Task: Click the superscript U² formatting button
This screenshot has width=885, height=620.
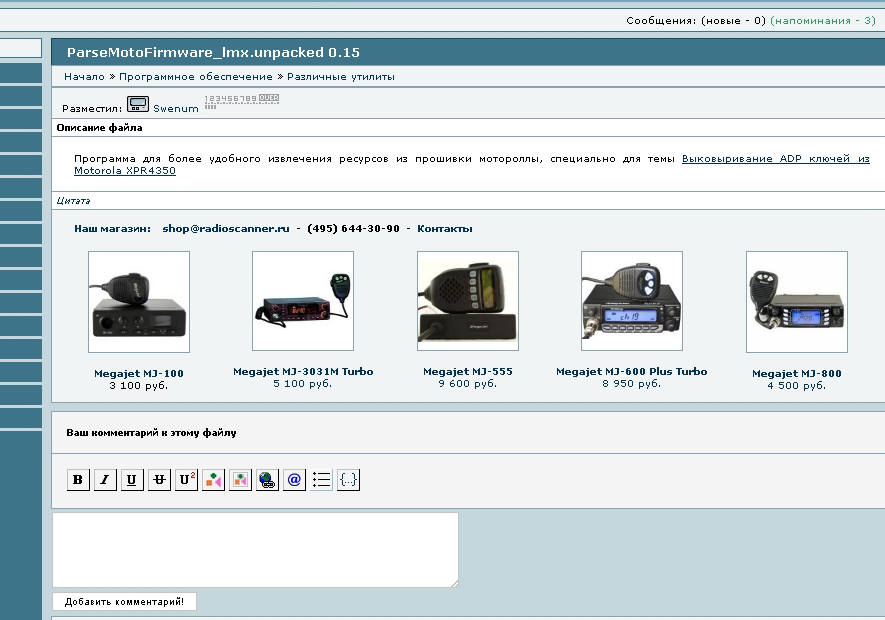Action: point(186,480)
